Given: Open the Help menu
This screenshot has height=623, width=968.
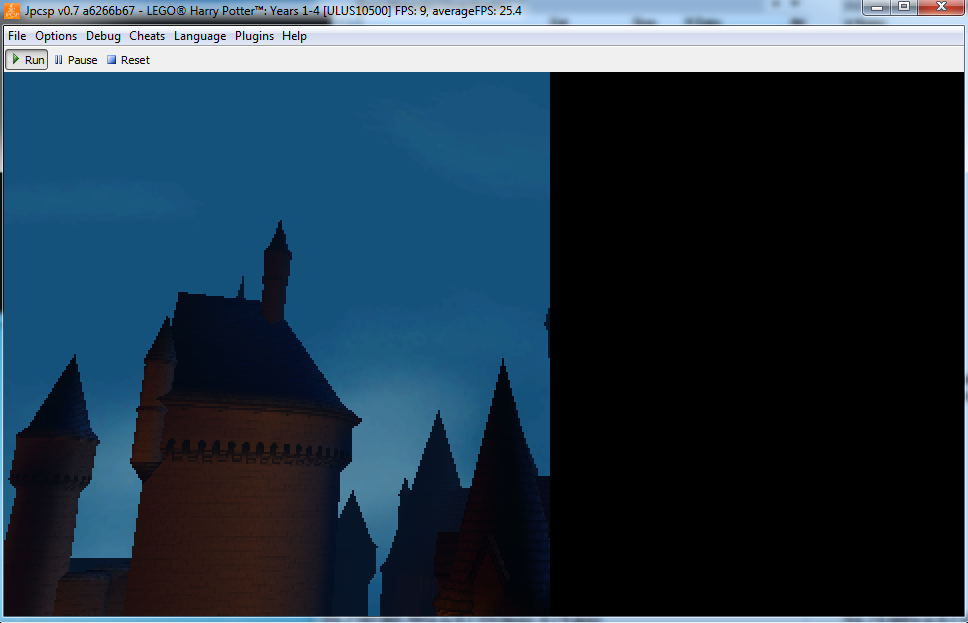Looking at the screenshot, I should (294, 36).
